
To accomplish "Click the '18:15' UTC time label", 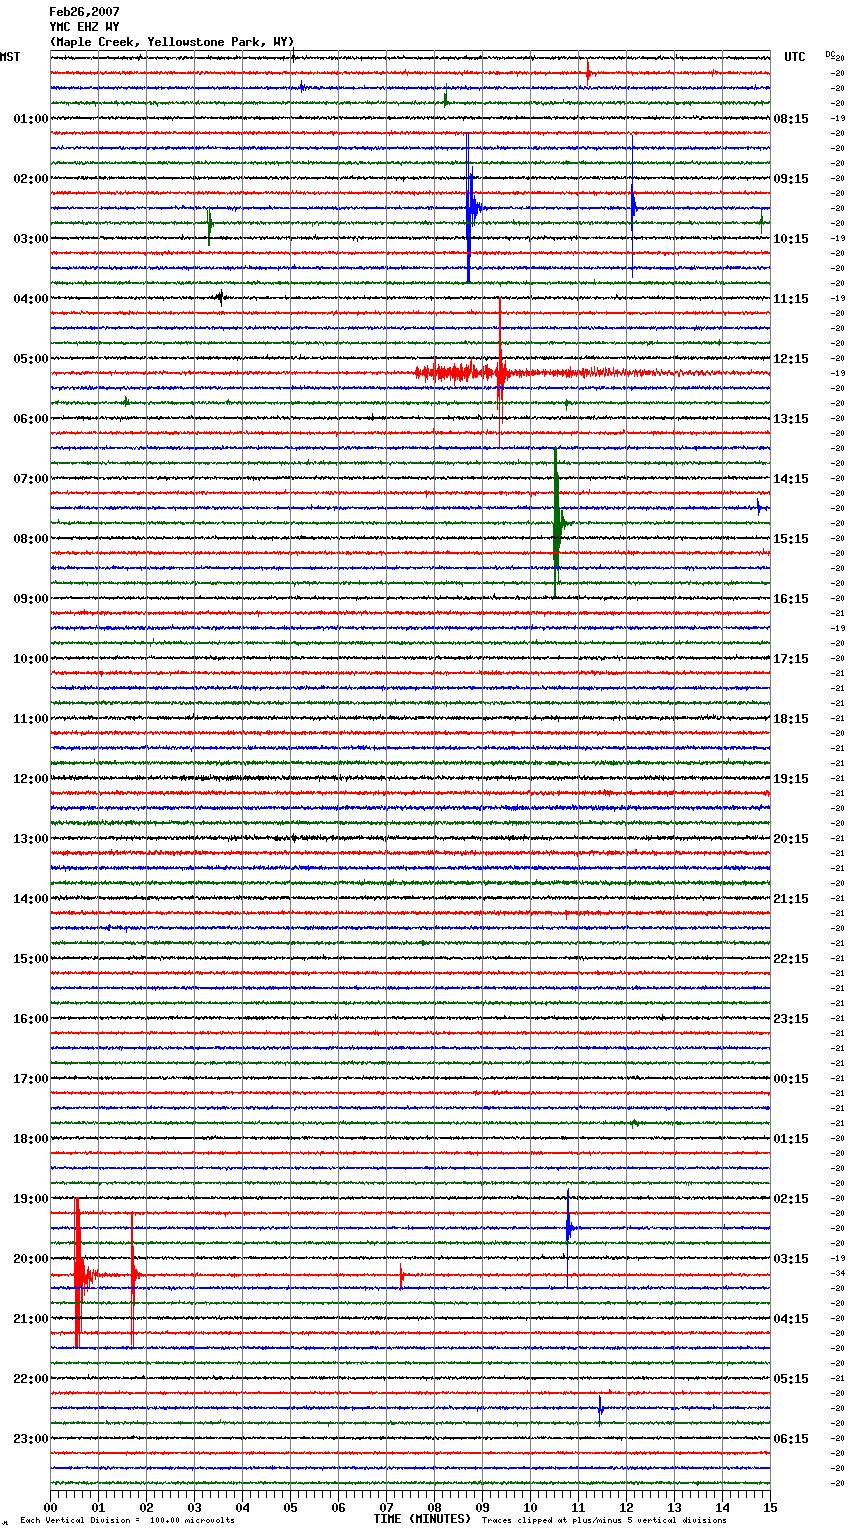I will coord(791,719).
